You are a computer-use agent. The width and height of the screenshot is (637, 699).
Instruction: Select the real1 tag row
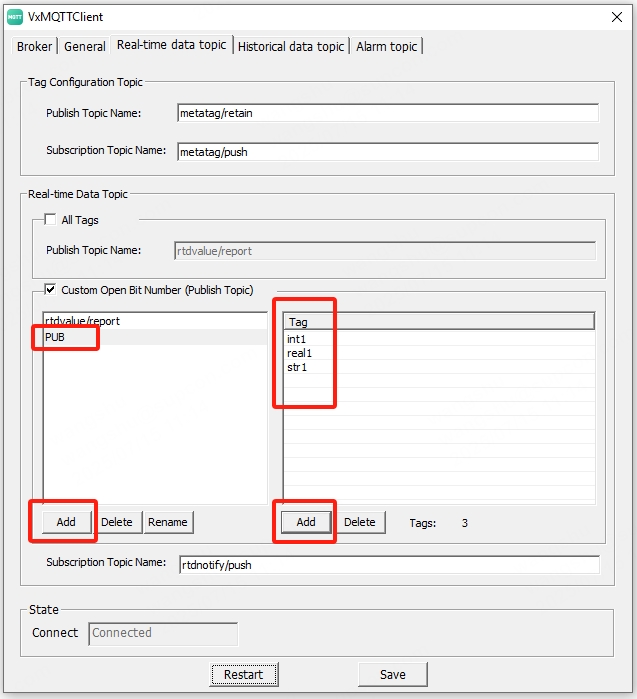439,353
